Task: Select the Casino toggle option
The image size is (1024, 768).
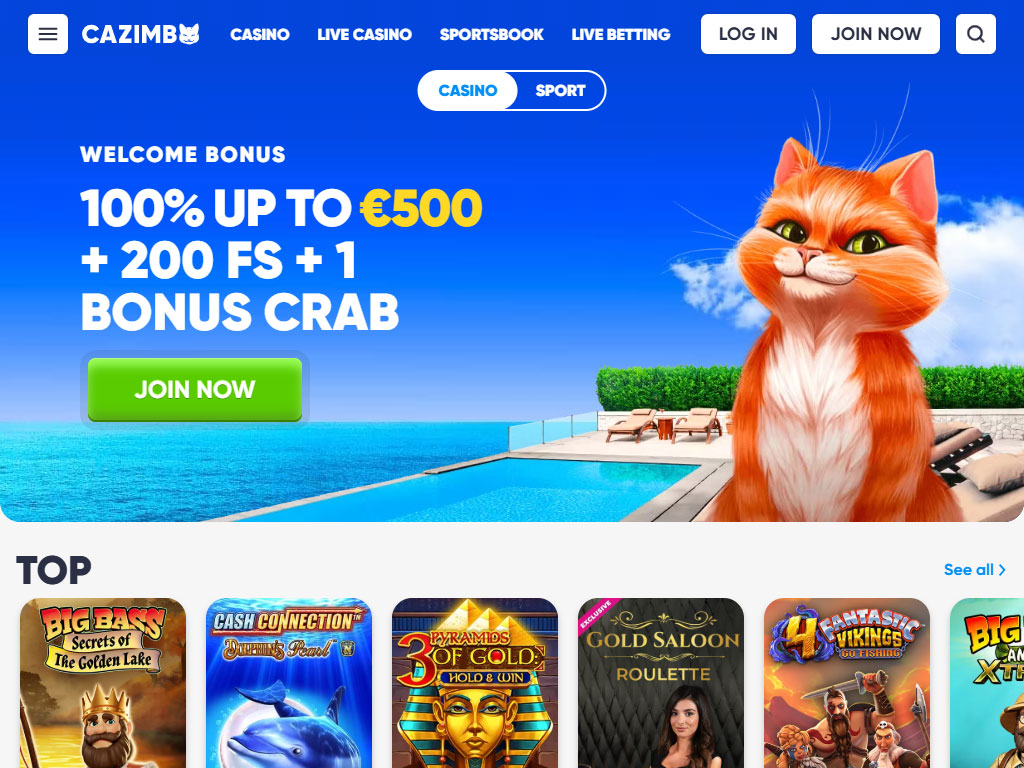Action: pos(468,90)
